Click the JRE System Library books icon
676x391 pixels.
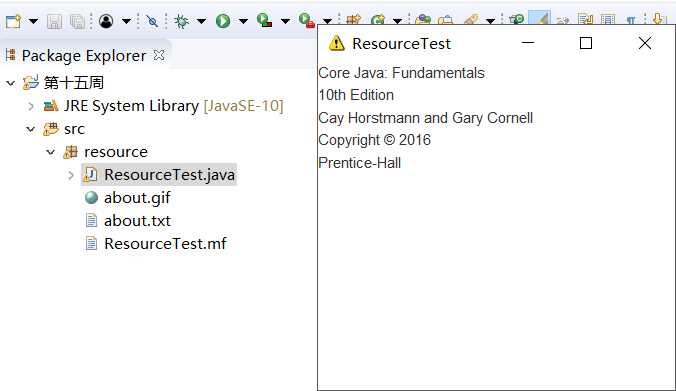pos(51,106)
